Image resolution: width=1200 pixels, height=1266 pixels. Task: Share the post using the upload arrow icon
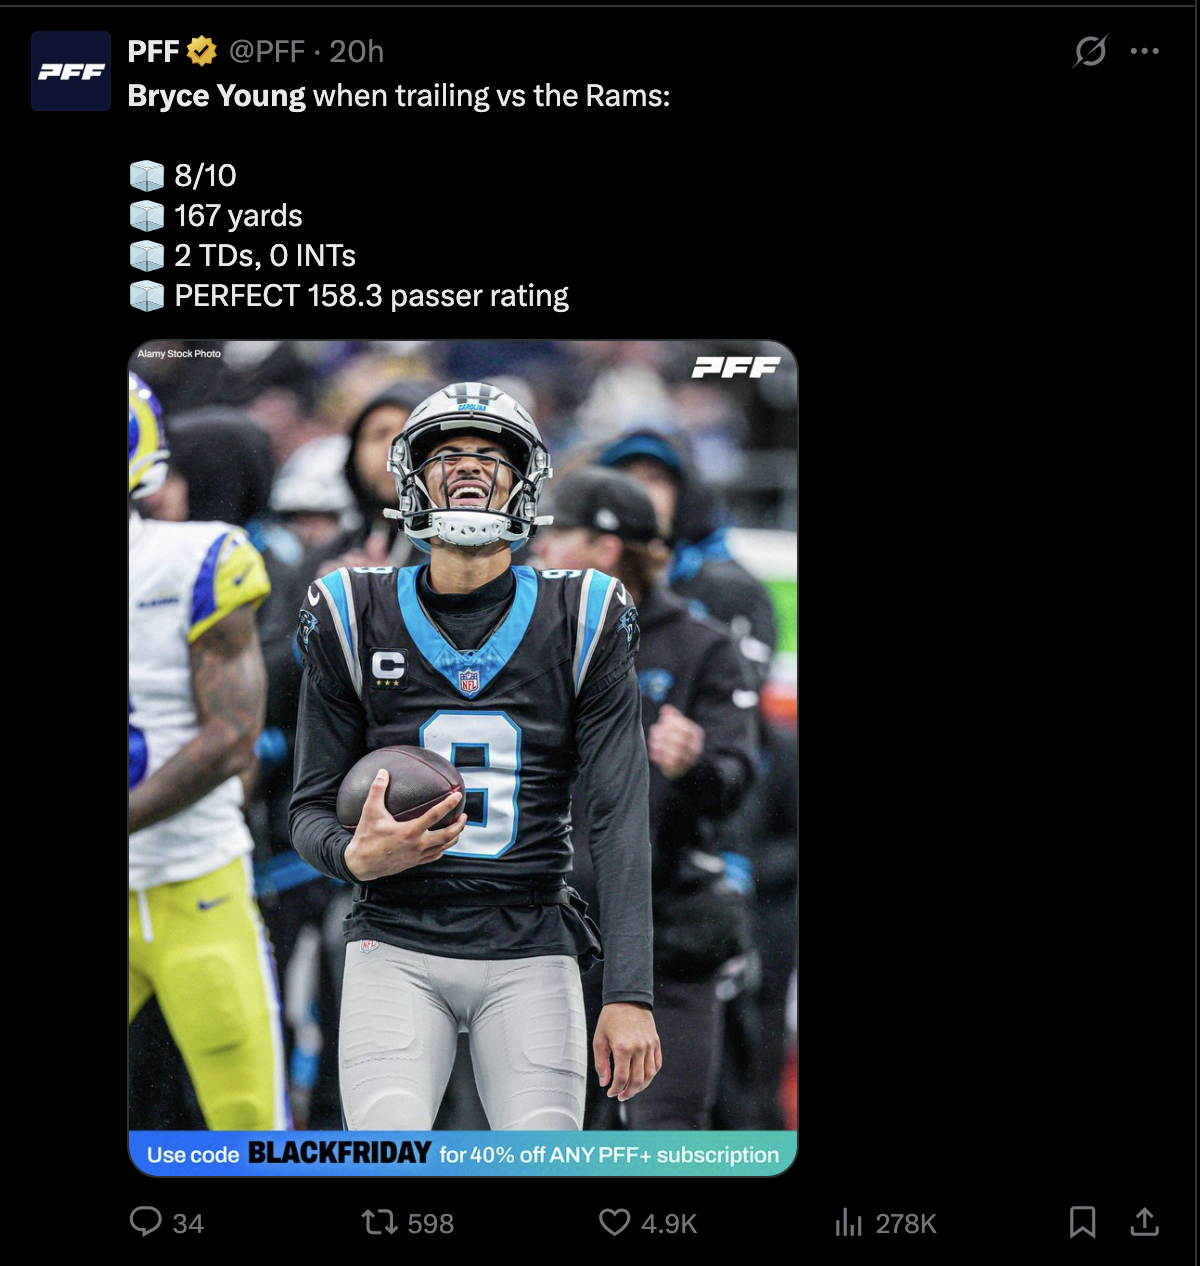tap(1144, 1221)
